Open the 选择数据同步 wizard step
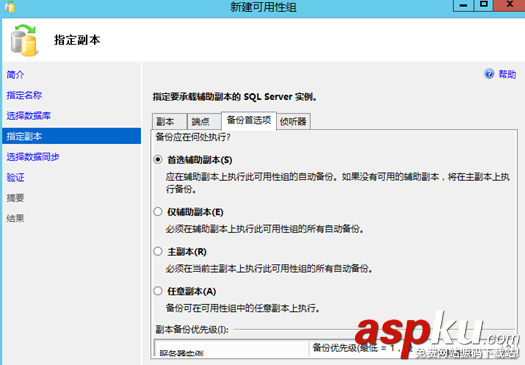The image size is (525, 365). pos(33,157)
